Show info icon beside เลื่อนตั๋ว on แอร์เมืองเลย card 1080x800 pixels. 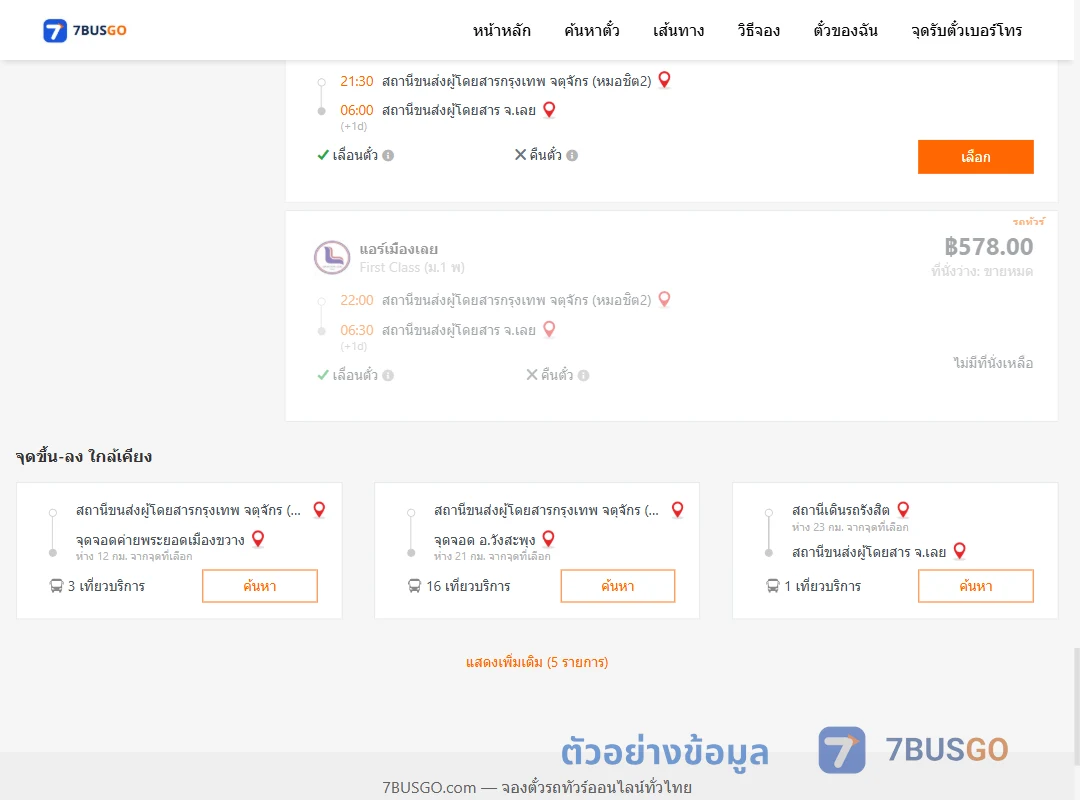388,376
